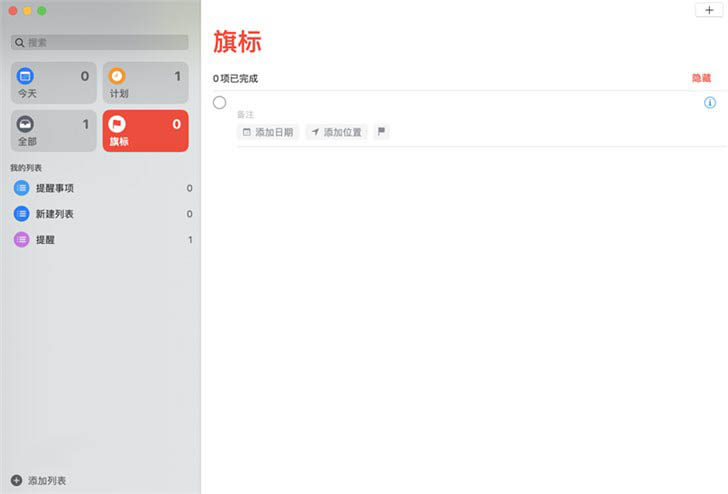The image size is (728, 494).
Task: Click the blue info icon on reminder
Action: pyautogui.click(x=710, y=103)
